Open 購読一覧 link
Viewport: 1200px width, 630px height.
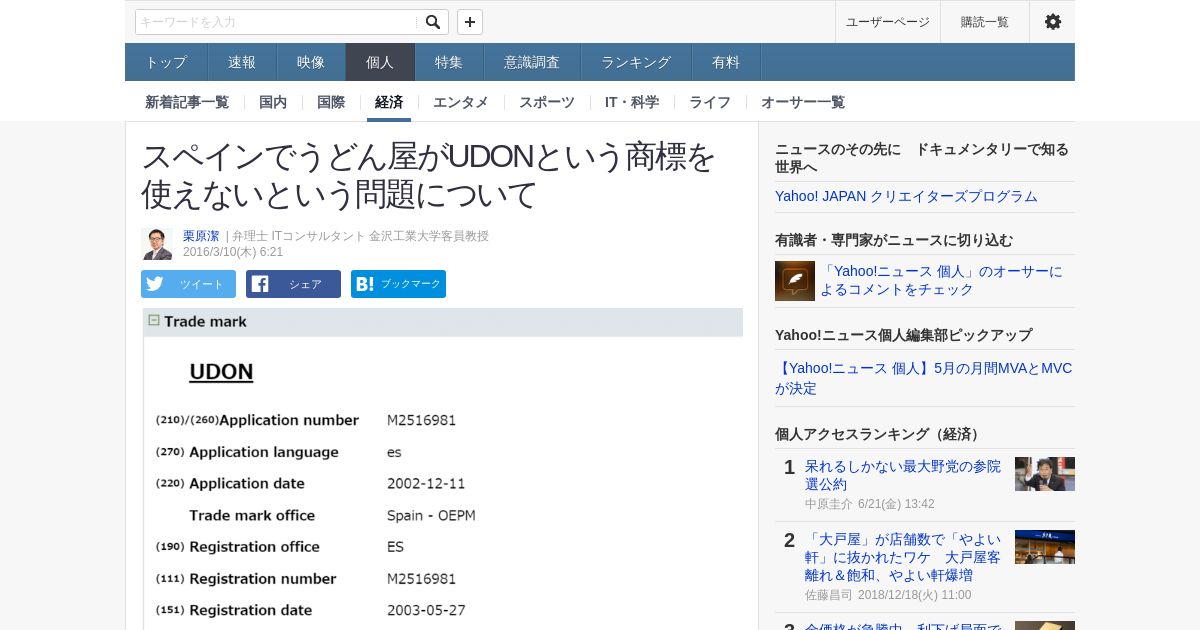984,22
